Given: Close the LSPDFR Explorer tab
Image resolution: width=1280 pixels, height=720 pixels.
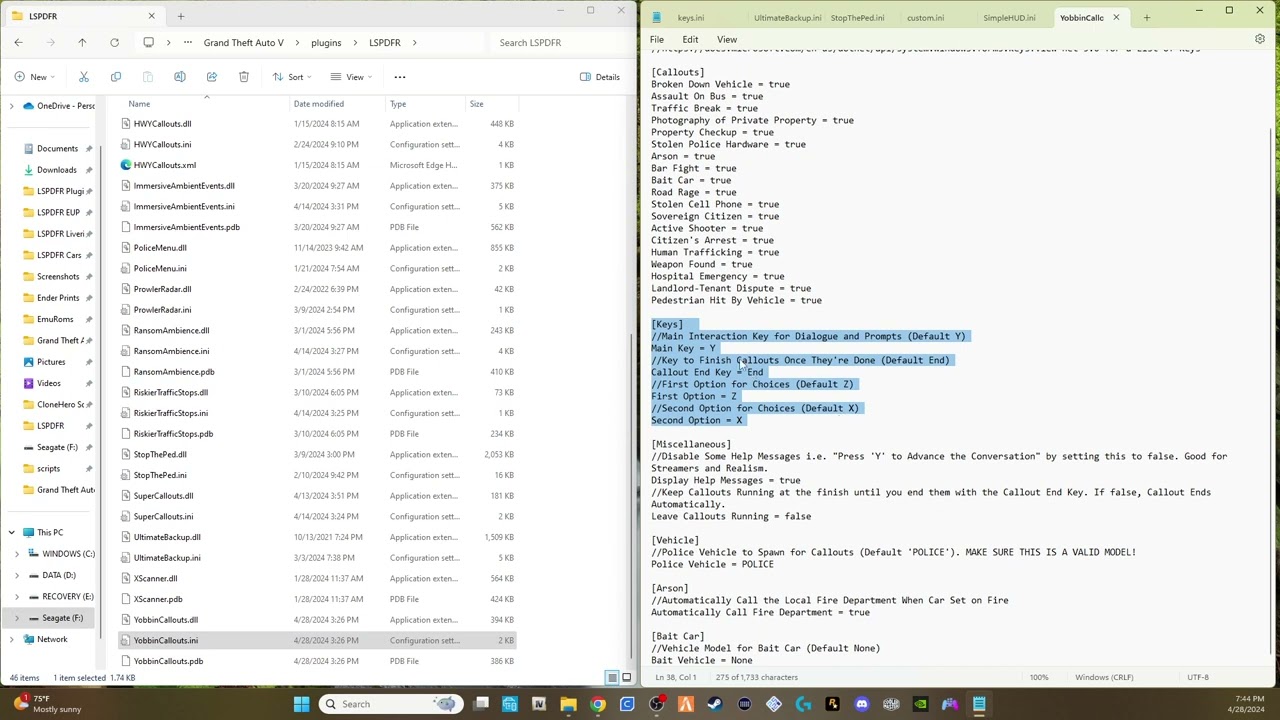Looking at the screenshot, I should 151,16.
